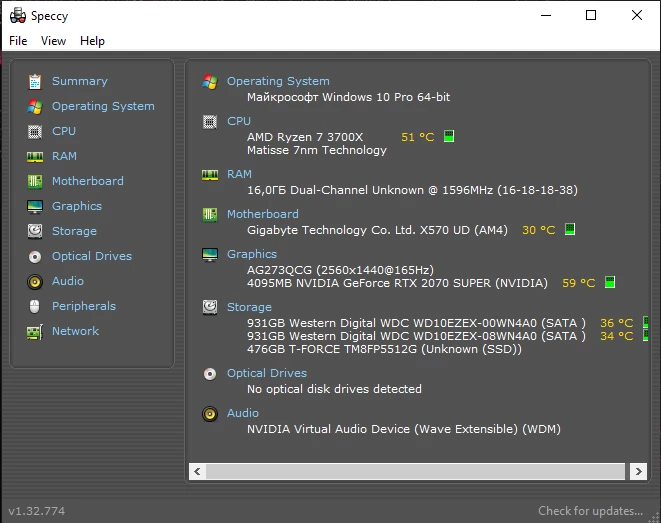661x523 pixels.
Task: Click the WD10EZEX-08WN4A0 drive row
Action: click(x=416, y=336)
